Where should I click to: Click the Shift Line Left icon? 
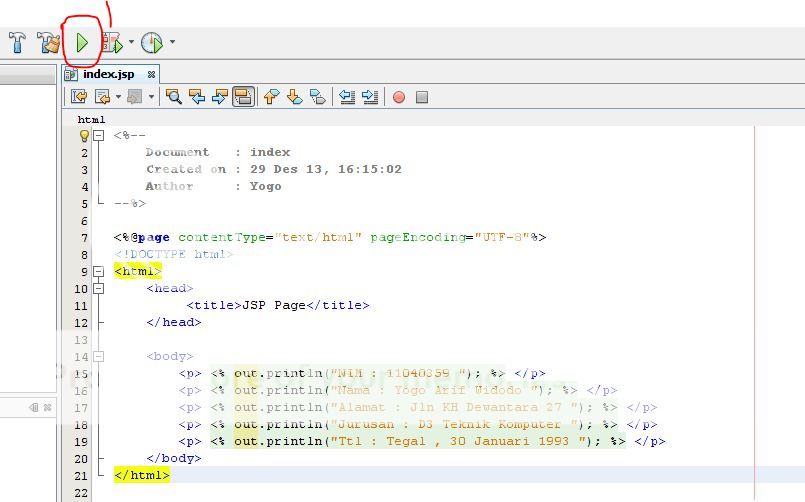click(347, 97)
